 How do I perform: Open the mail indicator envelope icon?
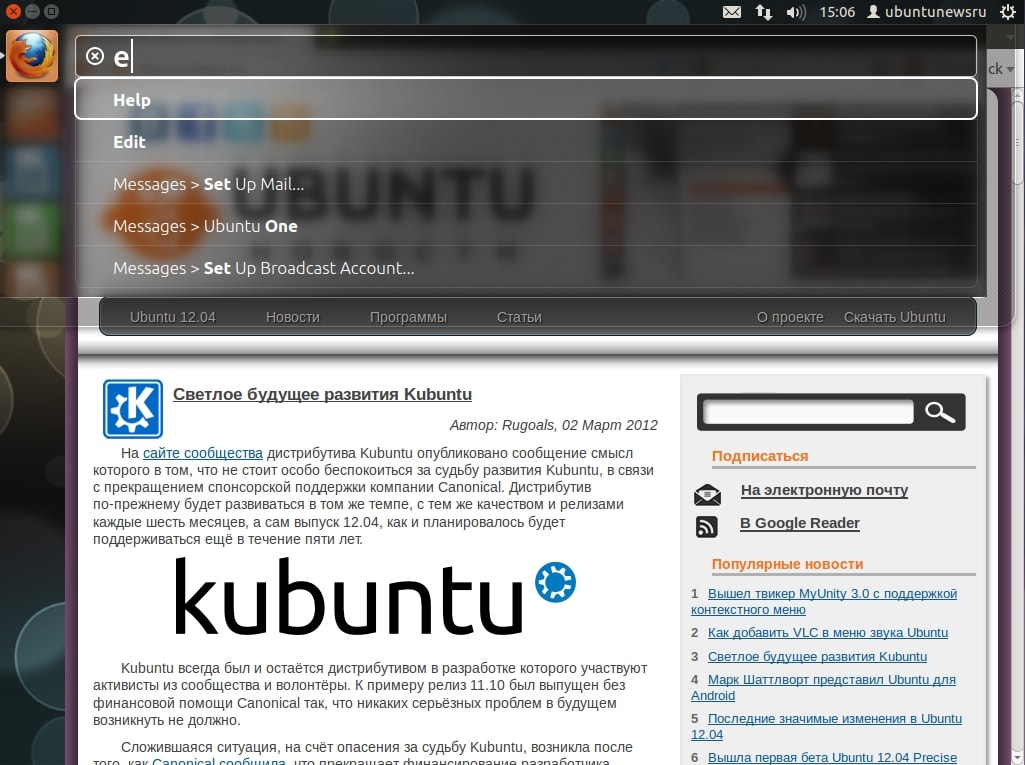pos(731,12)
